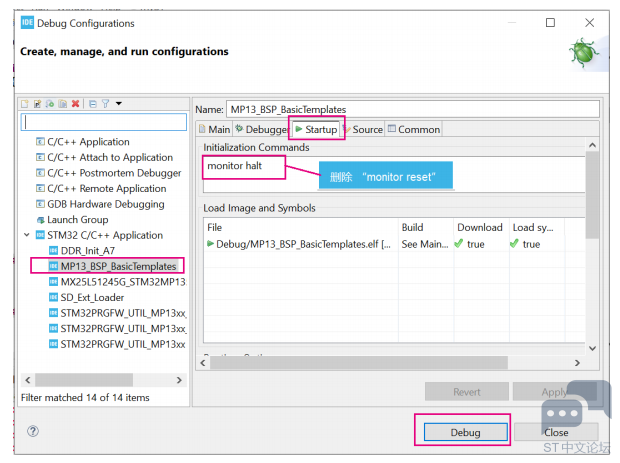Screen dimensions: 620x463
Task: Click New launch configuration icon
Action: 25,104
